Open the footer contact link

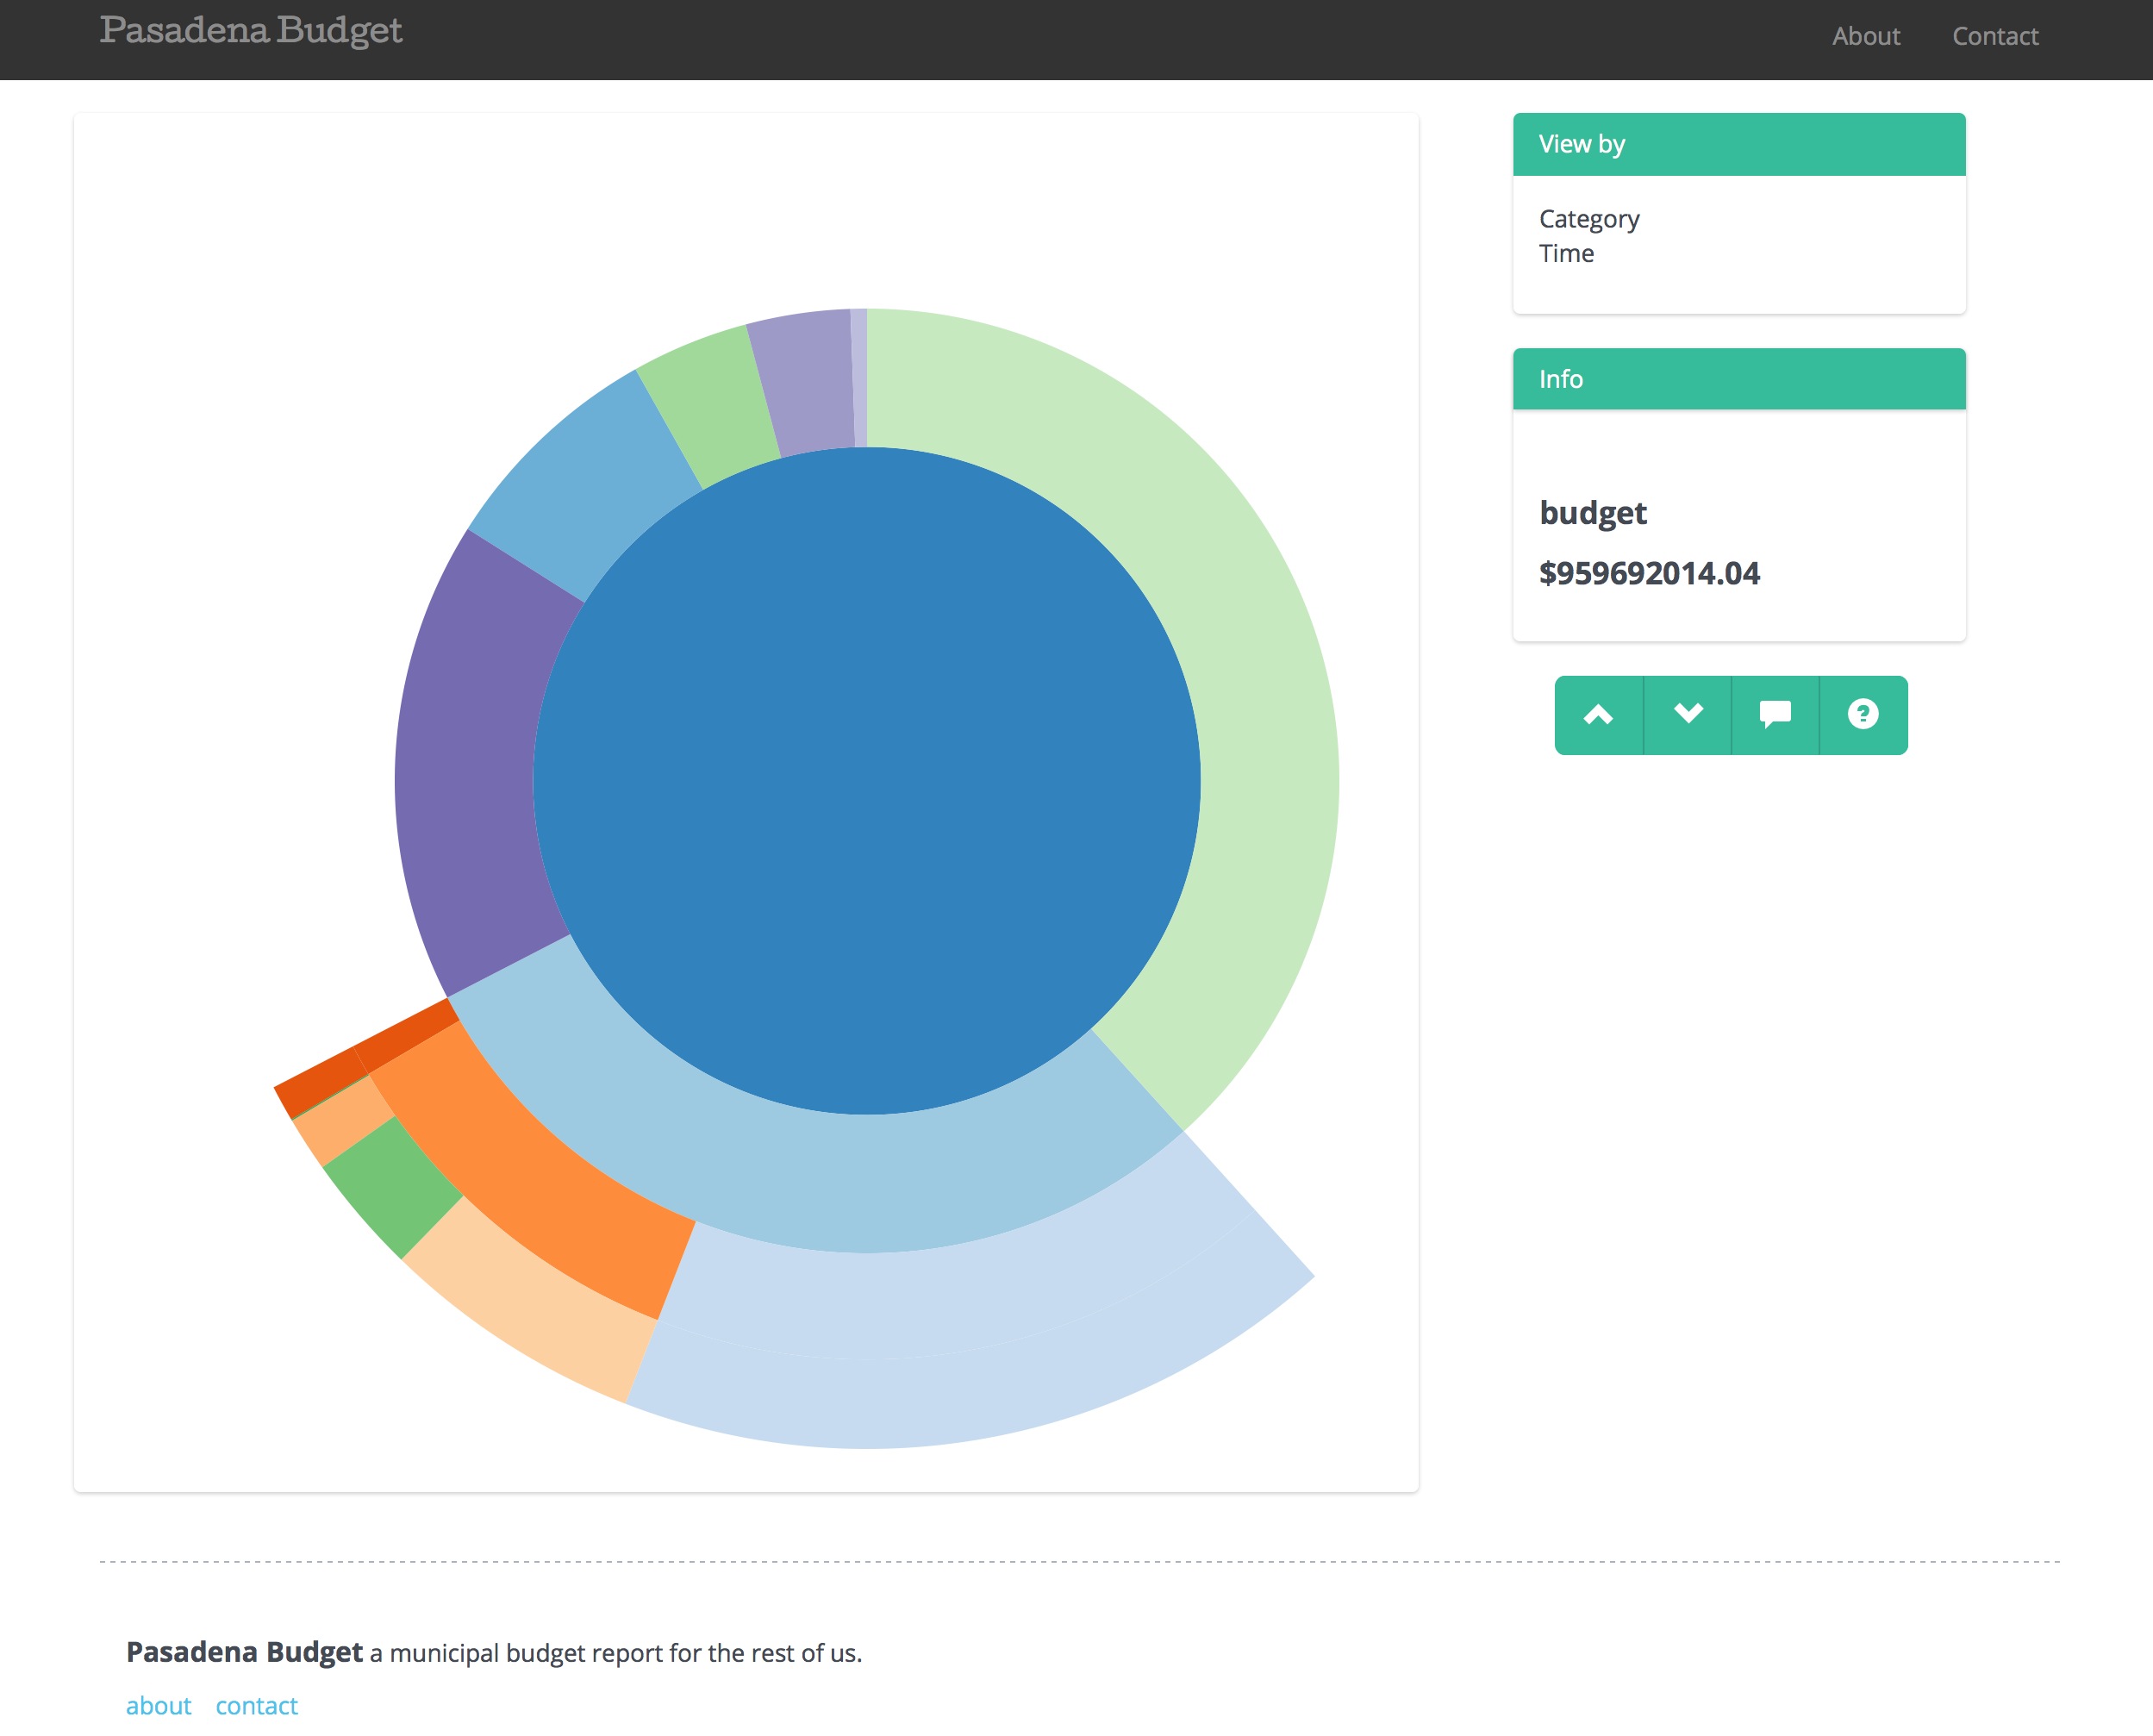tap(256, 1705)
